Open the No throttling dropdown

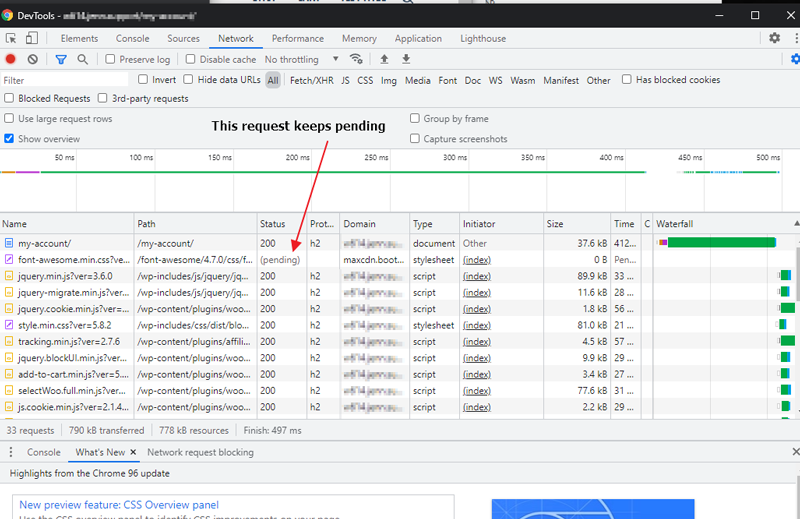(x=302, y=59)
